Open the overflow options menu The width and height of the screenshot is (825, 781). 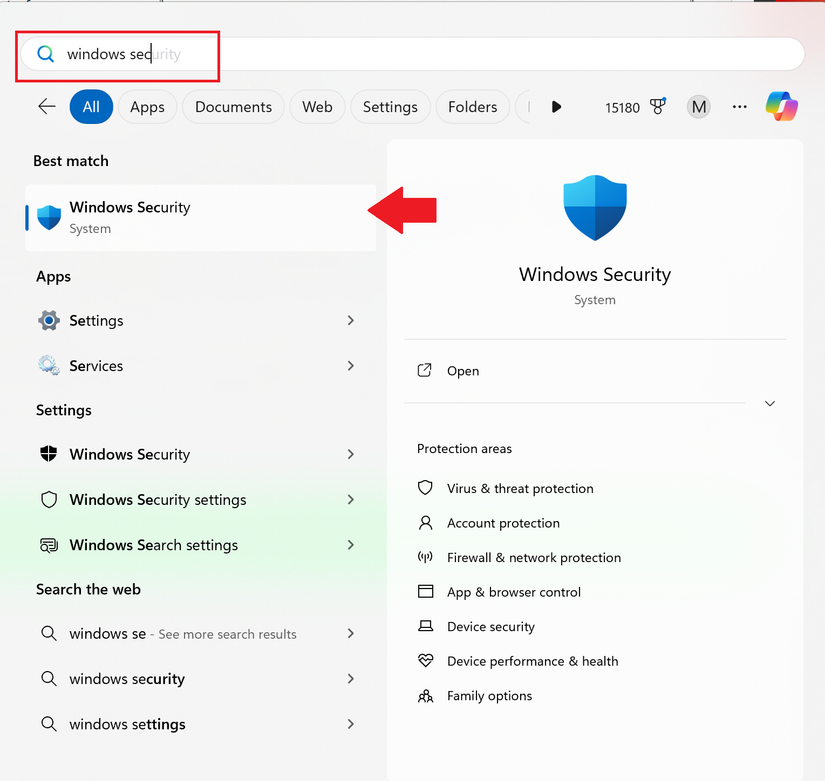[x=738, y=107]
